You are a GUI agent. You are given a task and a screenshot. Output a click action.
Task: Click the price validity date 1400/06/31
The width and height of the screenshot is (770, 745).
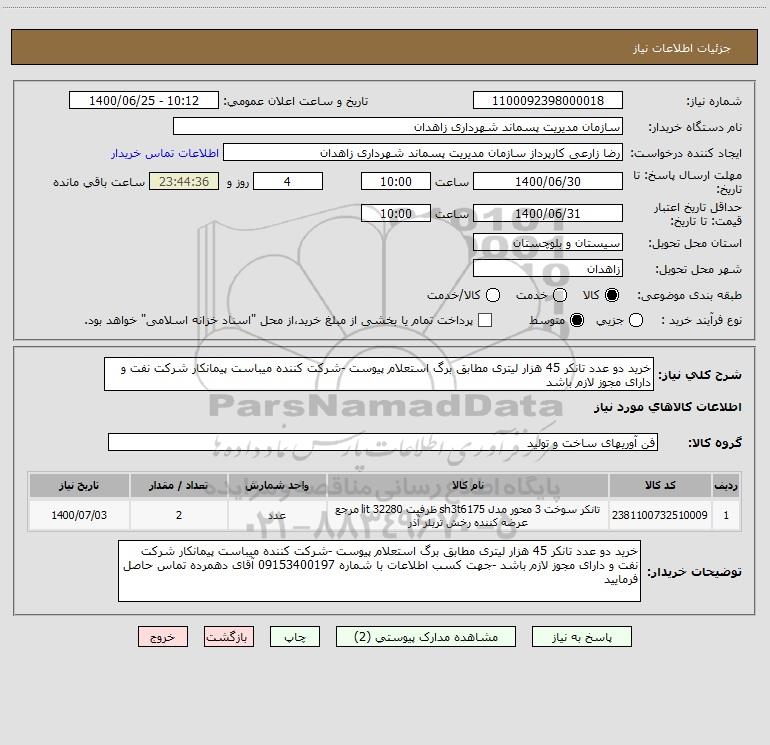[x=548, y=213]
